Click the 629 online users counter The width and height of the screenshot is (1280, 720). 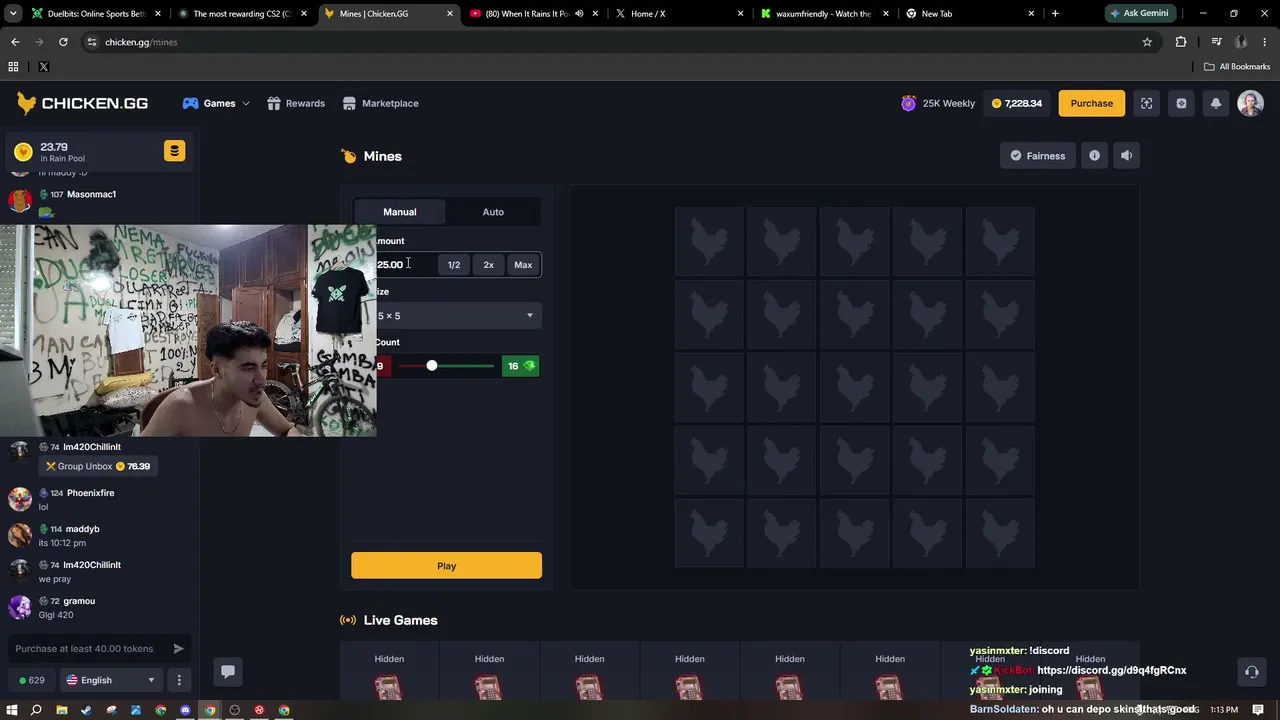tap(32, 680)
